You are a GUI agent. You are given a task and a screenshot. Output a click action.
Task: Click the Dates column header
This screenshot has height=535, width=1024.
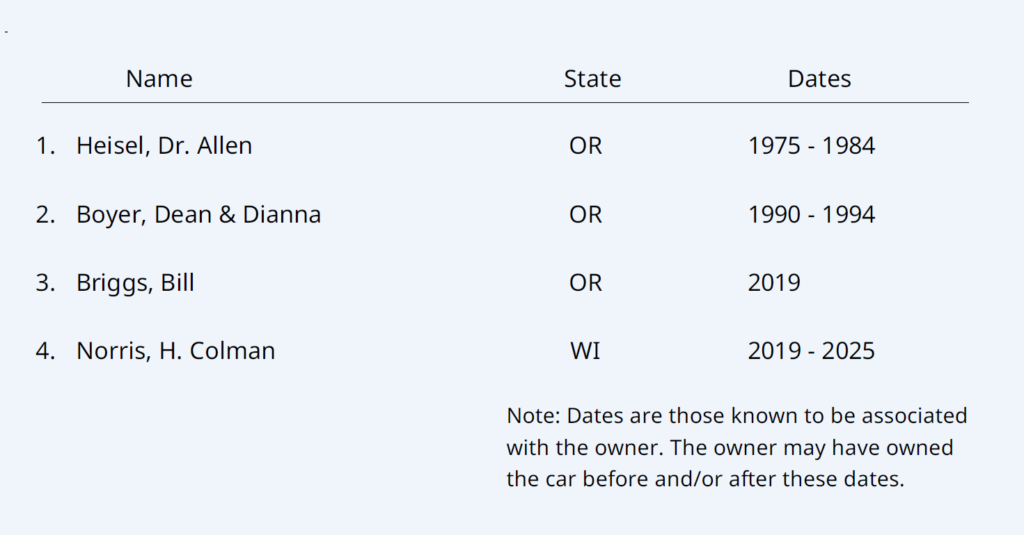(819, 79)
